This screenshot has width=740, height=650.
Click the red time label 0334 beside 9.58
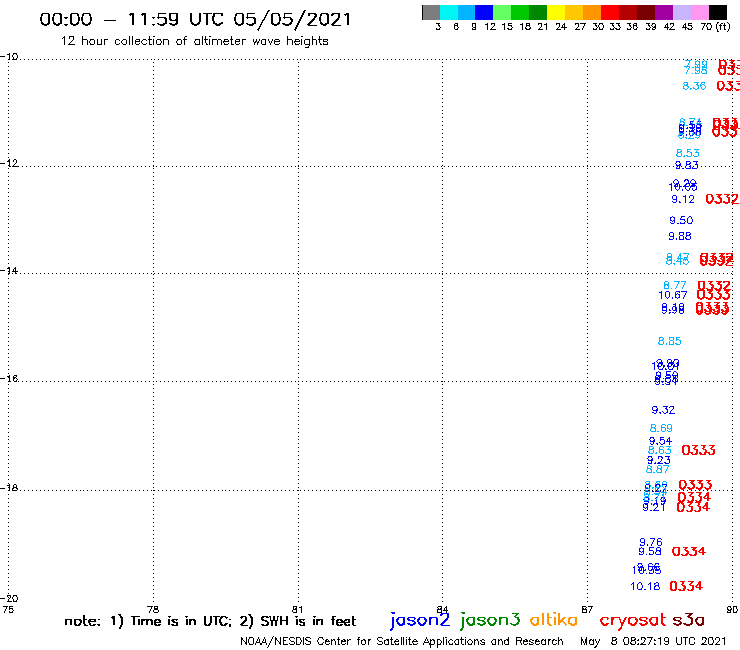[x=689, y=551]
